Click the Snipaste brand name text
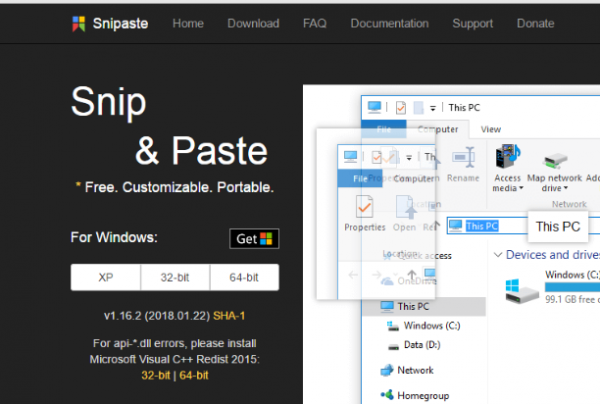Viewport: 600px width, 404px height. click(x=120, y=24)
